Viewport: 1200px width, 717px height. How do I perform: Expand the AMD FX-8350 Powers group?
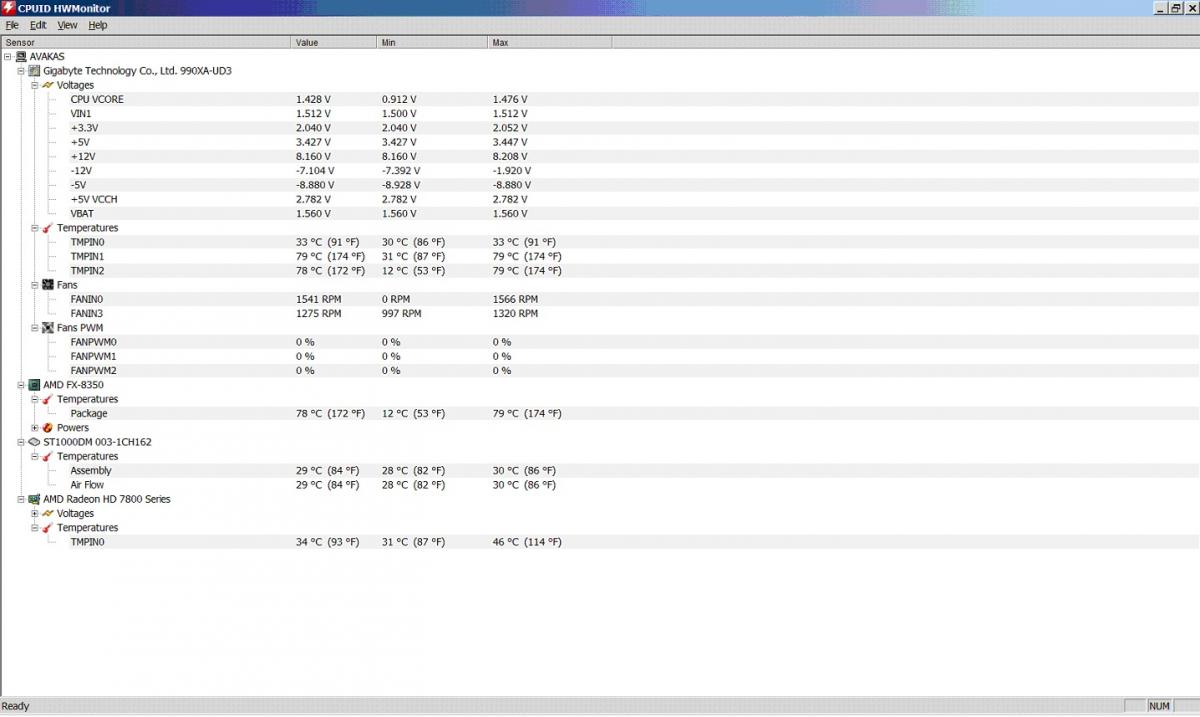[x=34, y=428]
